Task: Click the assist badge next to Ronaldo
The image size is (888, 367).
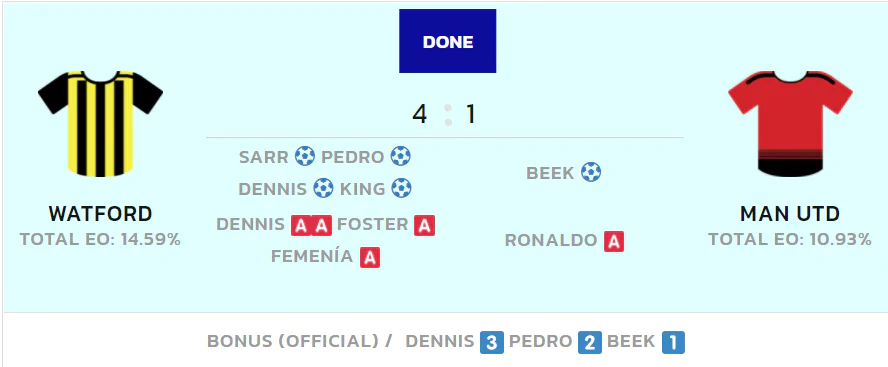Action: (613, 242)
